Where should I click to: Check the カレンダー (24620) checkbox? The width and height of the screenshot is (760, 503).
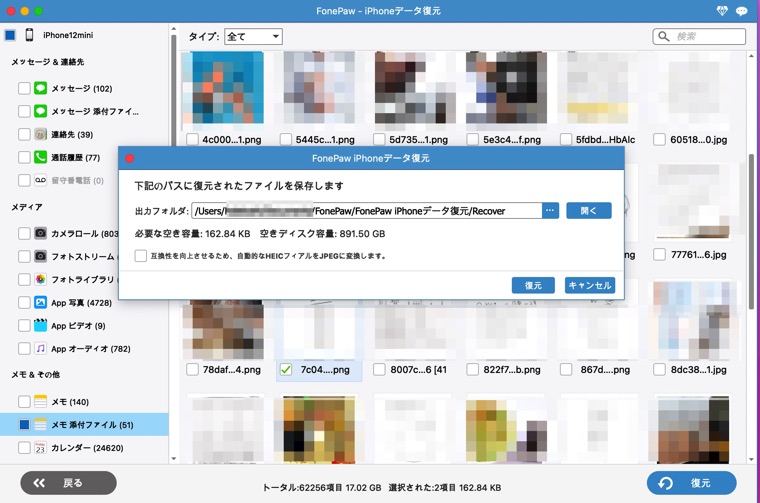pos(24,448)
